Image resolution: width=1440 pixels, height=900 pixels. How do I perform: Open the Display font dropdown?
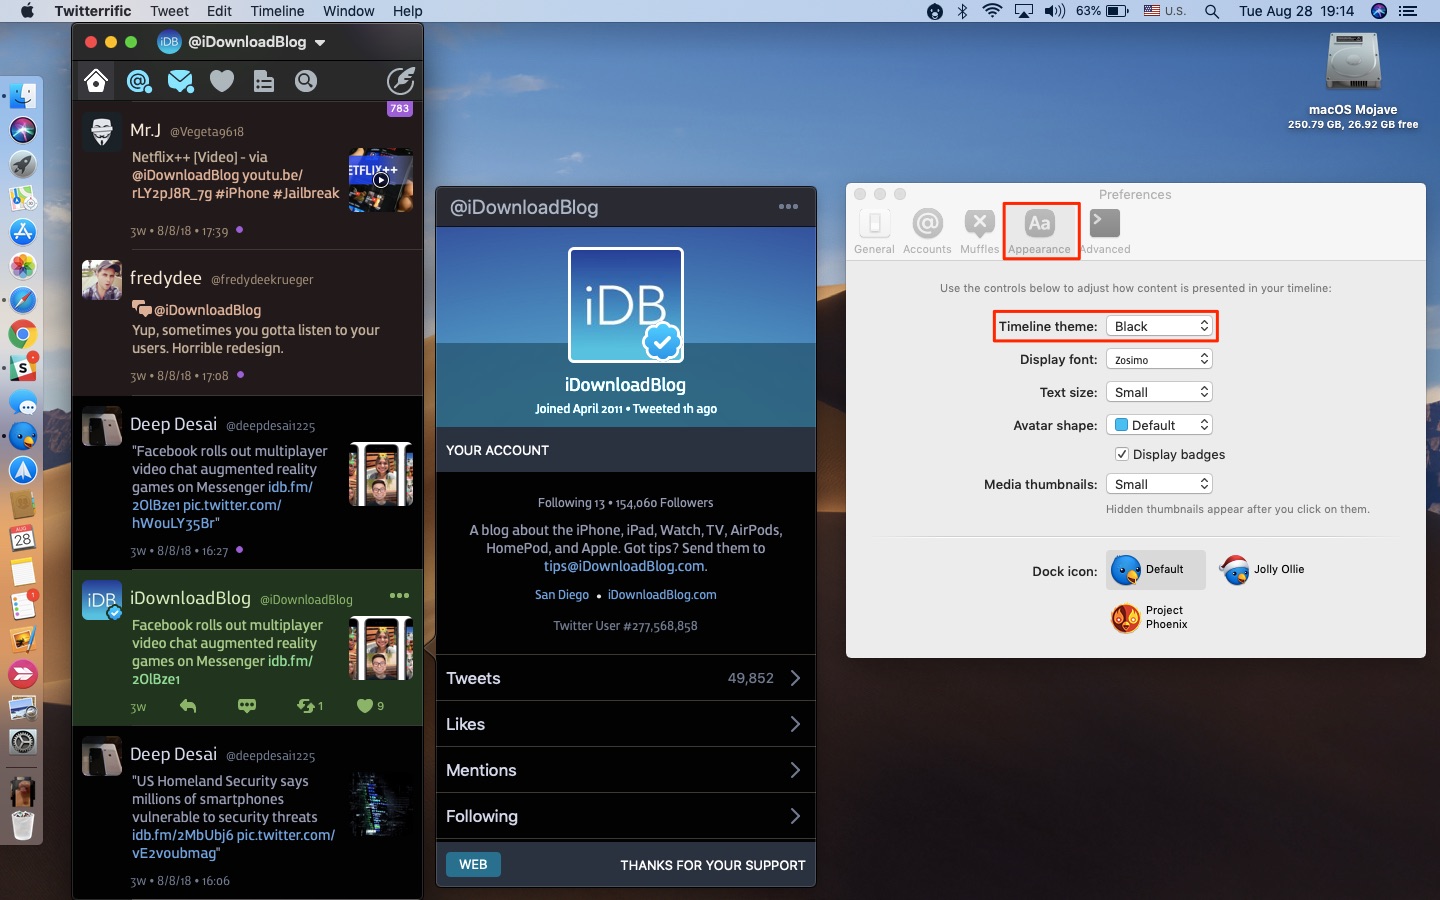tap(1159, 359)
